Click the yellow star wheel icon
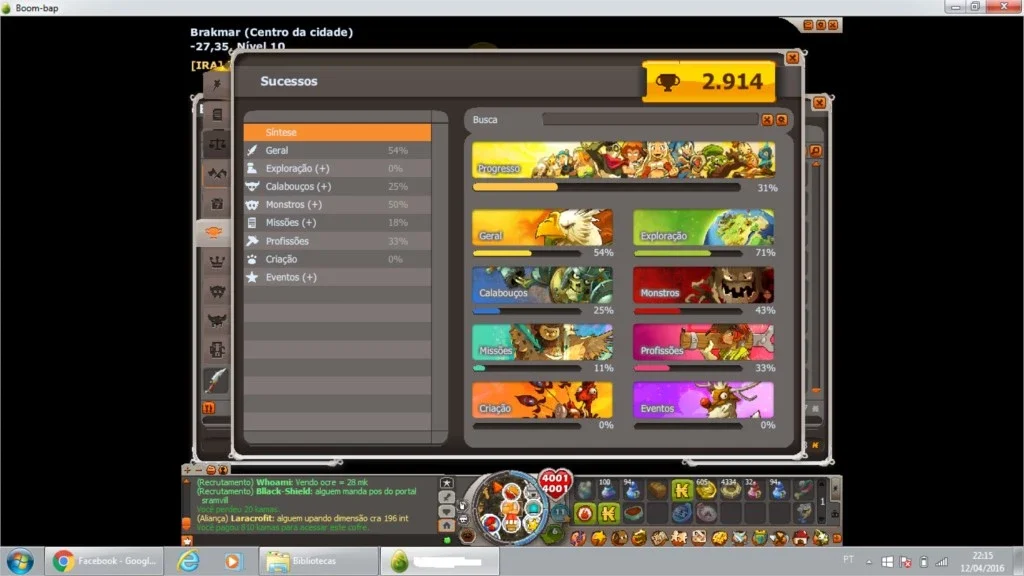 [532, 524]
